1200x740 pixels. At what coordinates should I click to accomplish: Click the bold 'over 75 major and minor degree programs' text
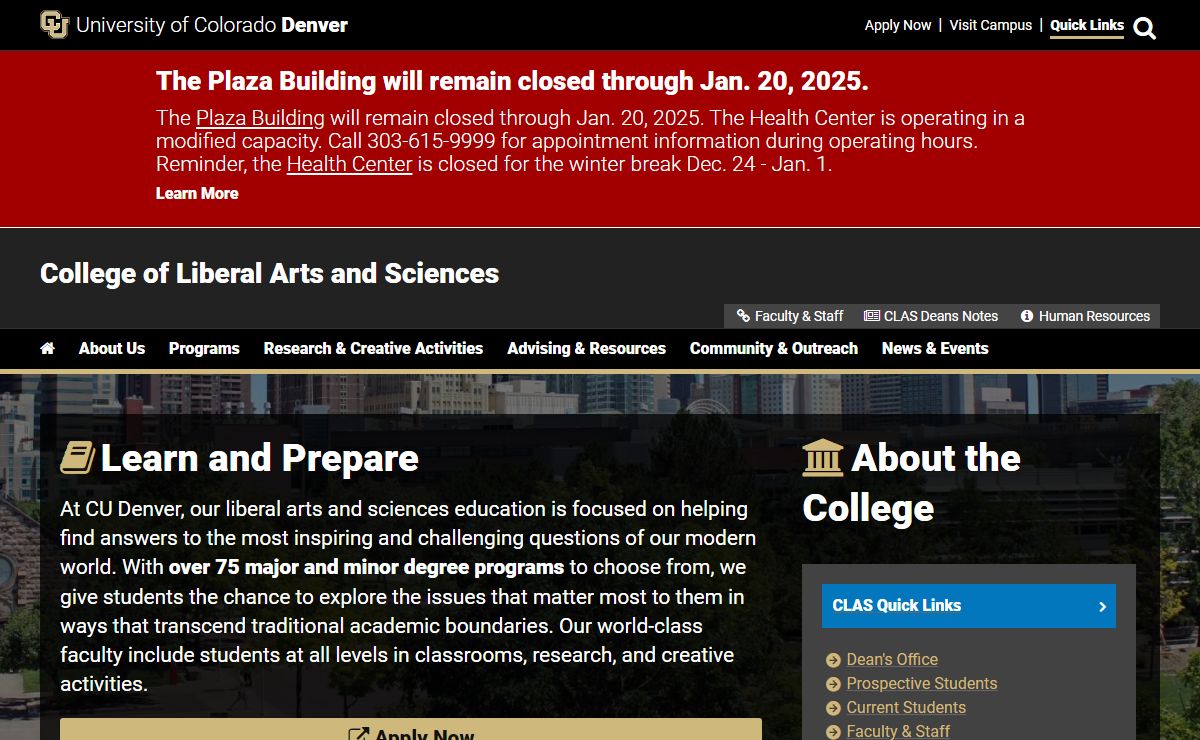coord(366,567)
